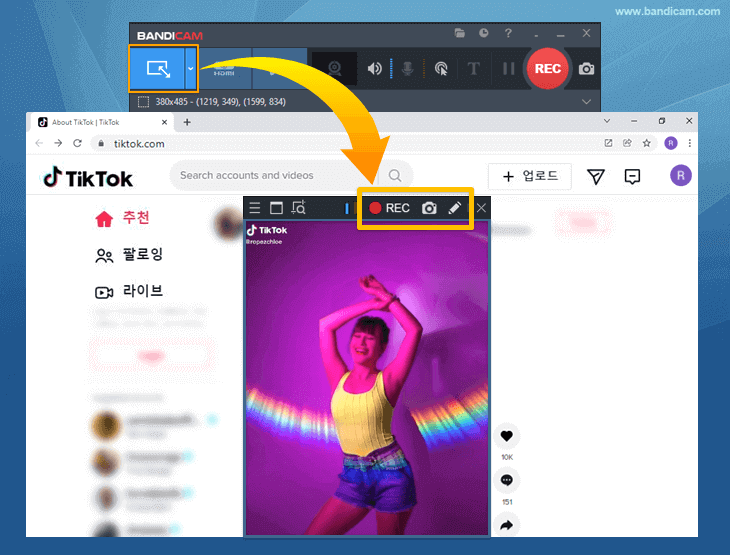
Task: Go forward in the browser
Action: tap(58, 143)
